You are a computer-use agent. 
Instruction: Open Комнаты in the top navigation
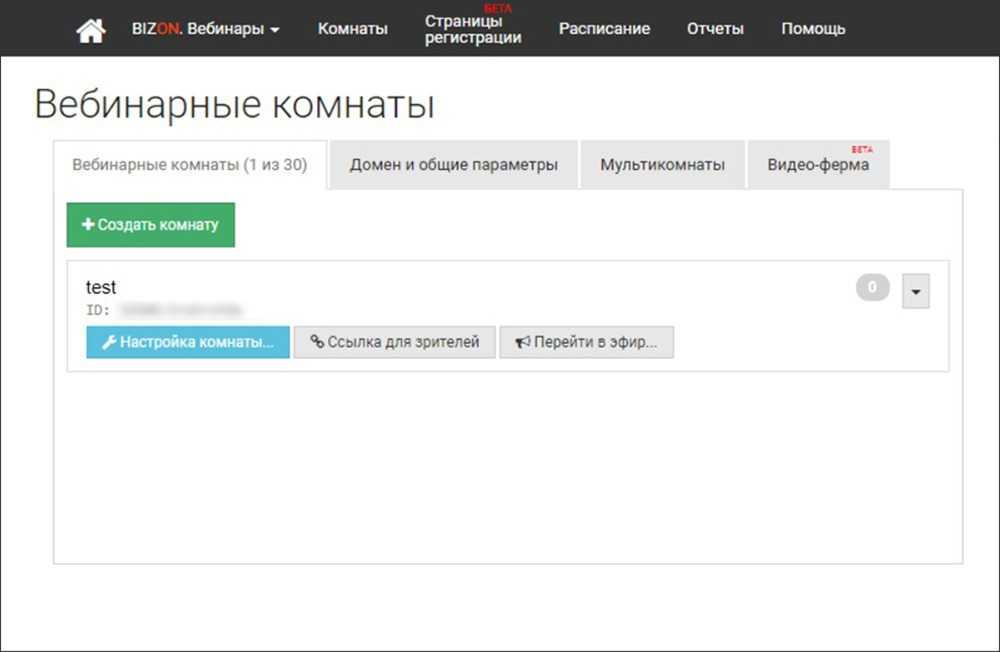pyautogui.click(x=352, y=29)
